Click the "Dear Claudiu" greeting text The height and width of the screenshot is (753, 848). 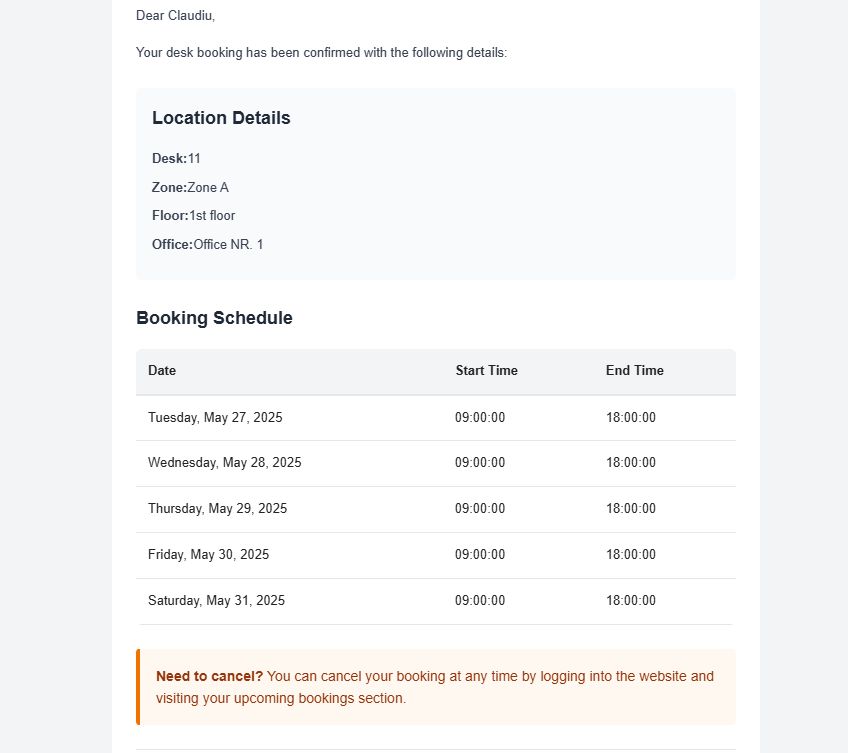click(x=175, y=16)
